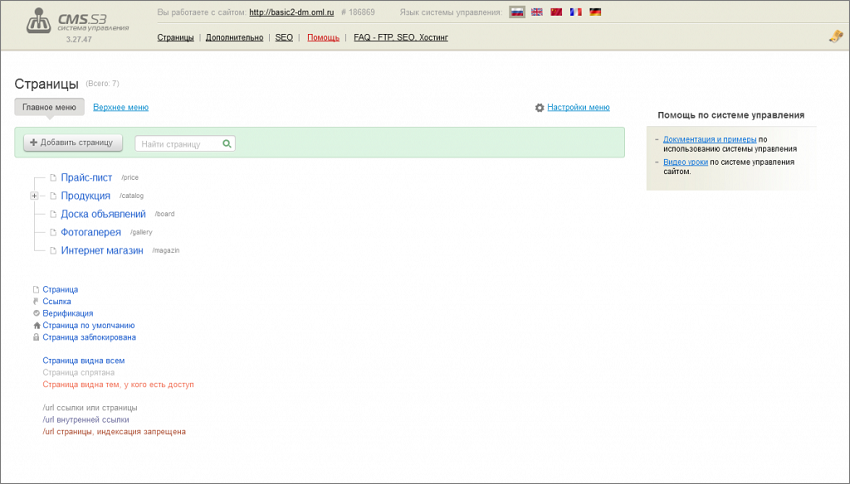Open the Дополнительно menu
Screen dimensions: 850x484
click(x=234, y=37)
